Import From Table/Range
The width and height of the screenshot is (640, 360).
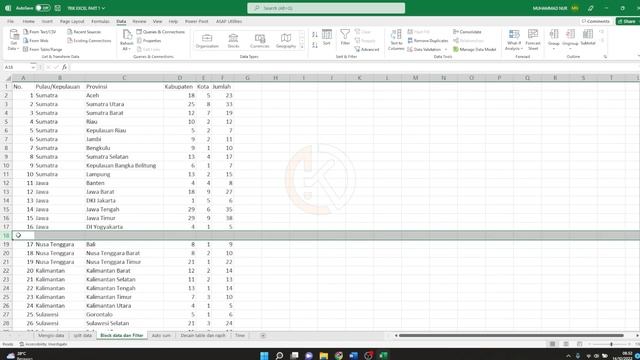(x=42, y=49)
